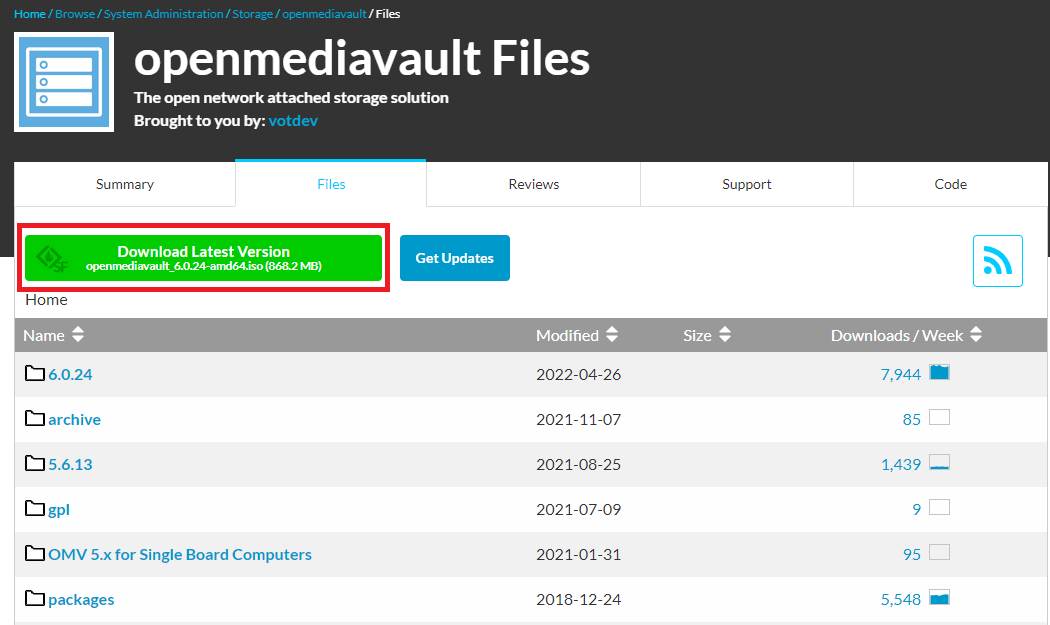Click the 7,944 weekly downloads count
The height and width of the screenshot is (625, 1050).
pos(901,374)
